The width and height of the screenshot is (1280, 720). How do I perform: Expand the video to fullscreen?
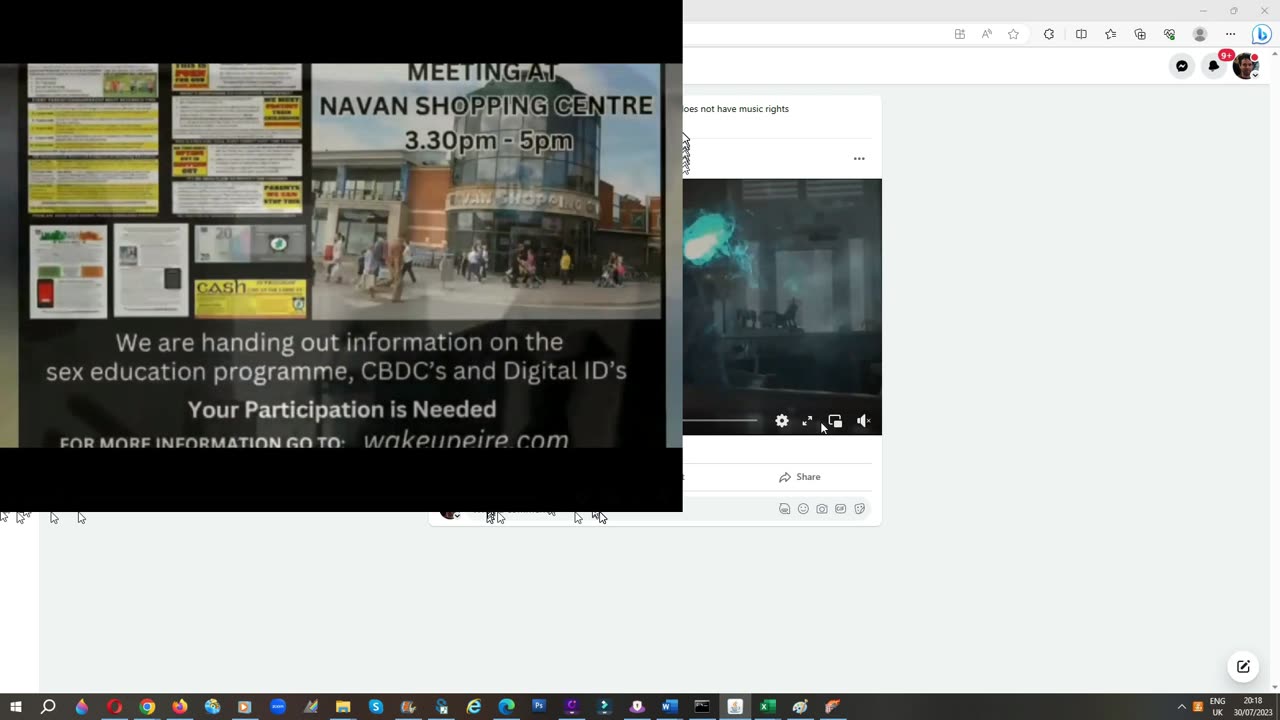(x=808, y=421)
